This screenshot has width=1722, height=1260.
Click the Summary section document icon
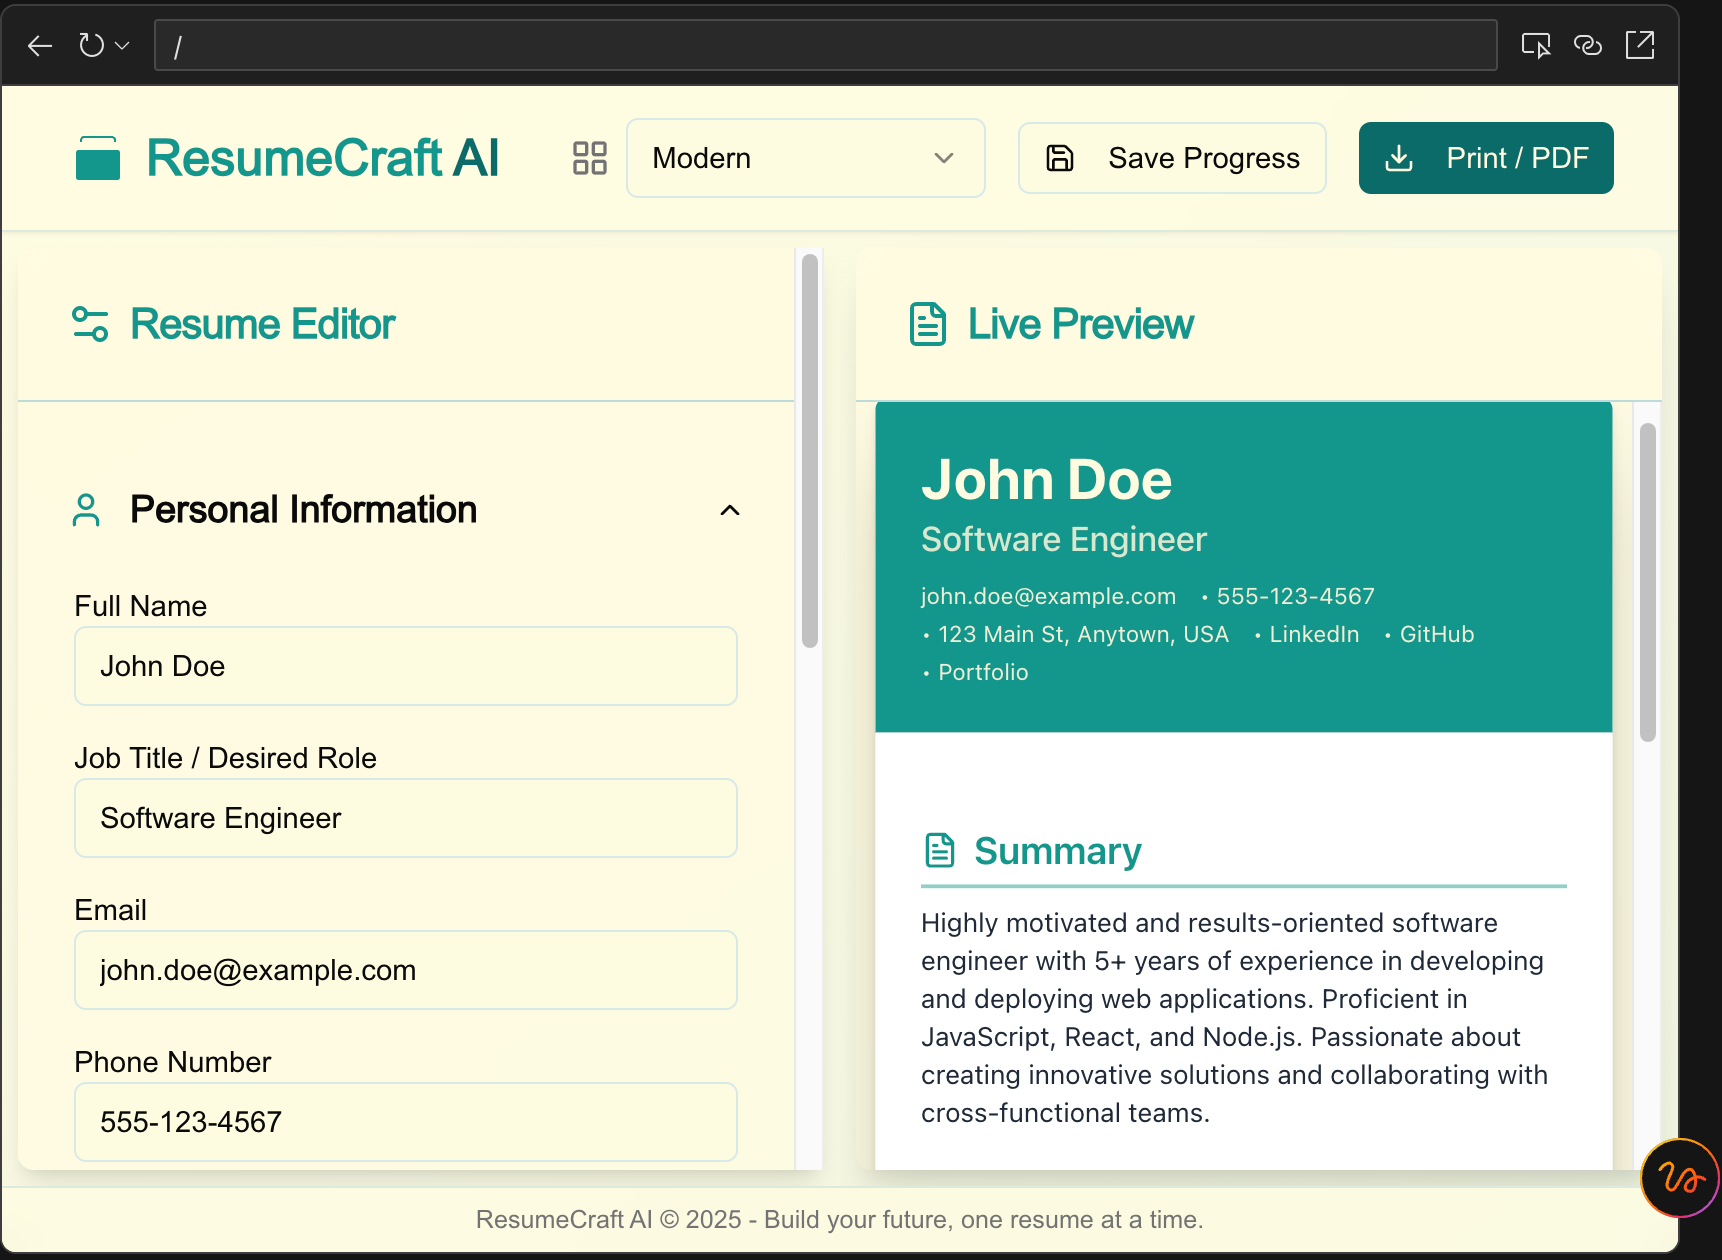point(940,851)
